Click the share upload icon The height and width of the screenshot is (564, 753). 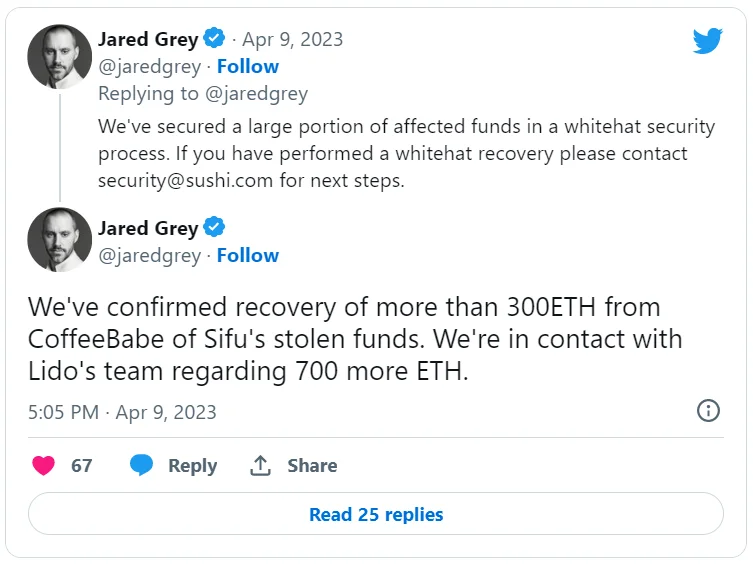[261, 465]
